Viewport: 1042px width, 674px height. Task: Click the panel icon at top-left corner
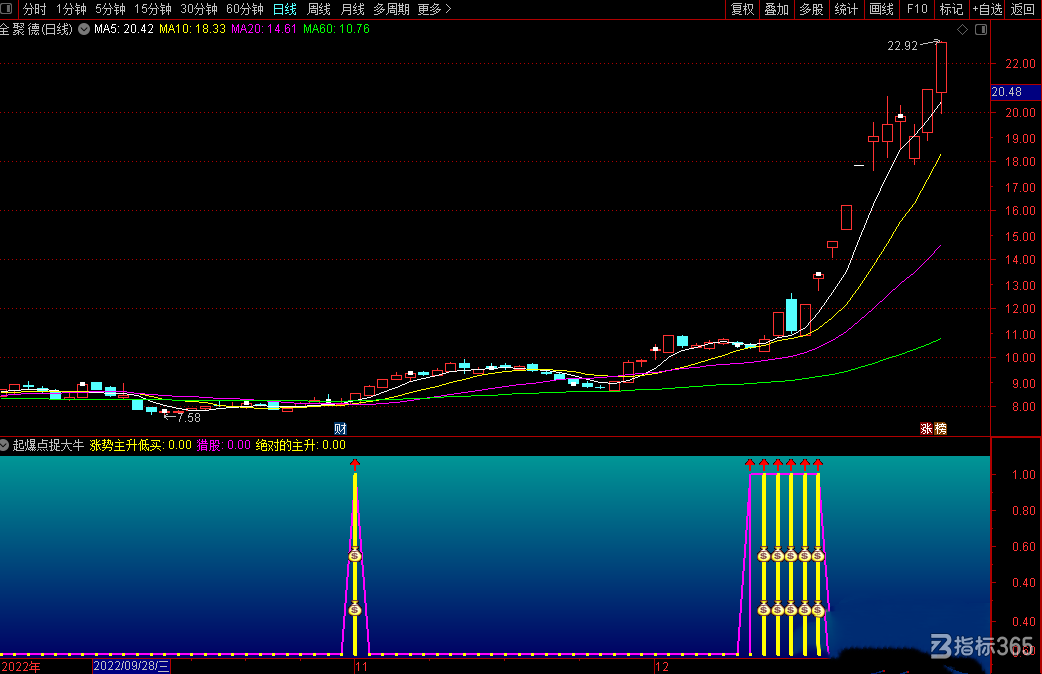pos(7,9)
